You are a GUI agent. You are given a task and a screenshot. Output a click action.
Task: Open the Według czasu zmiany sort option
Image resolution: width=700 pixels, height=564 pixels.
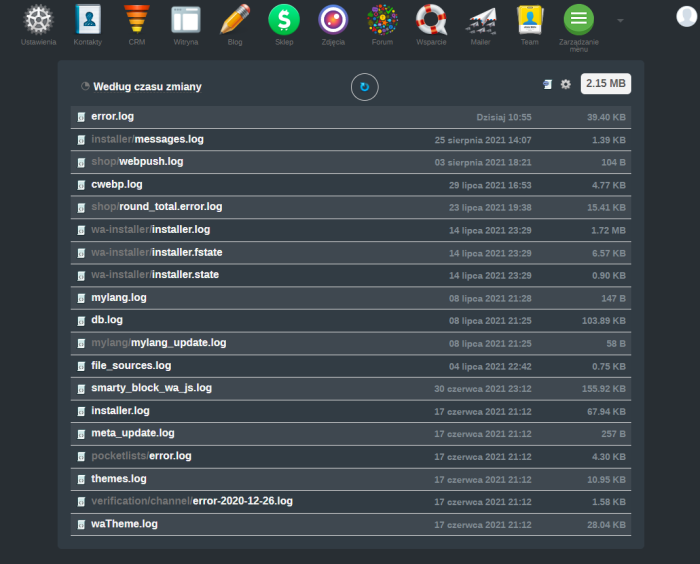click(x=146, y=87)
